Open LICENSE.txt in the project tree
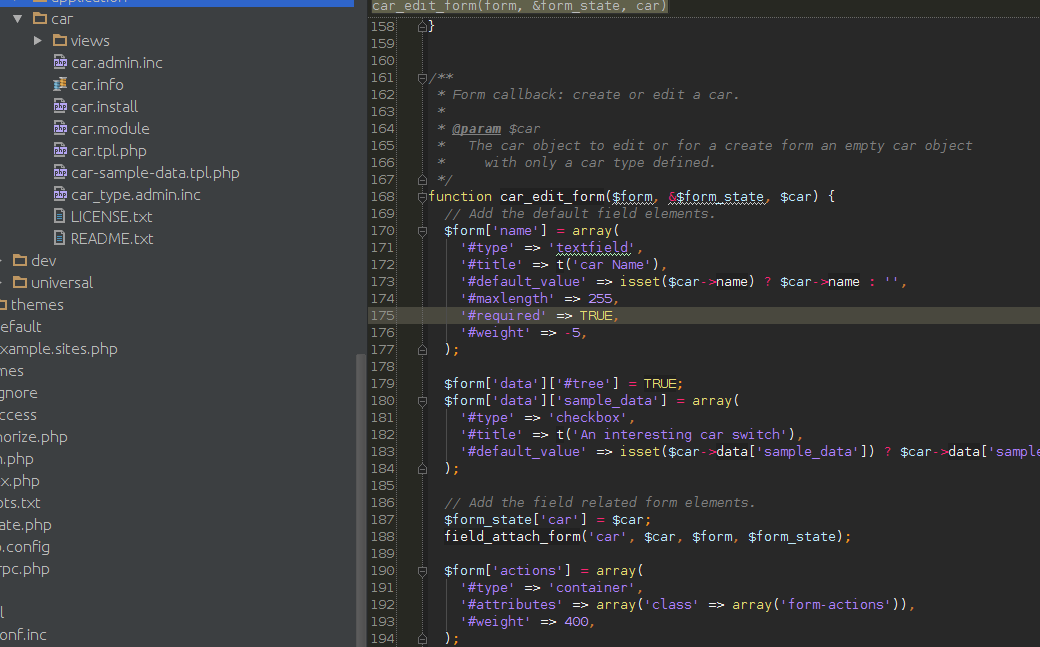Screen dimensions: 1040x647 pyautogui.click(x=111, y=216)
